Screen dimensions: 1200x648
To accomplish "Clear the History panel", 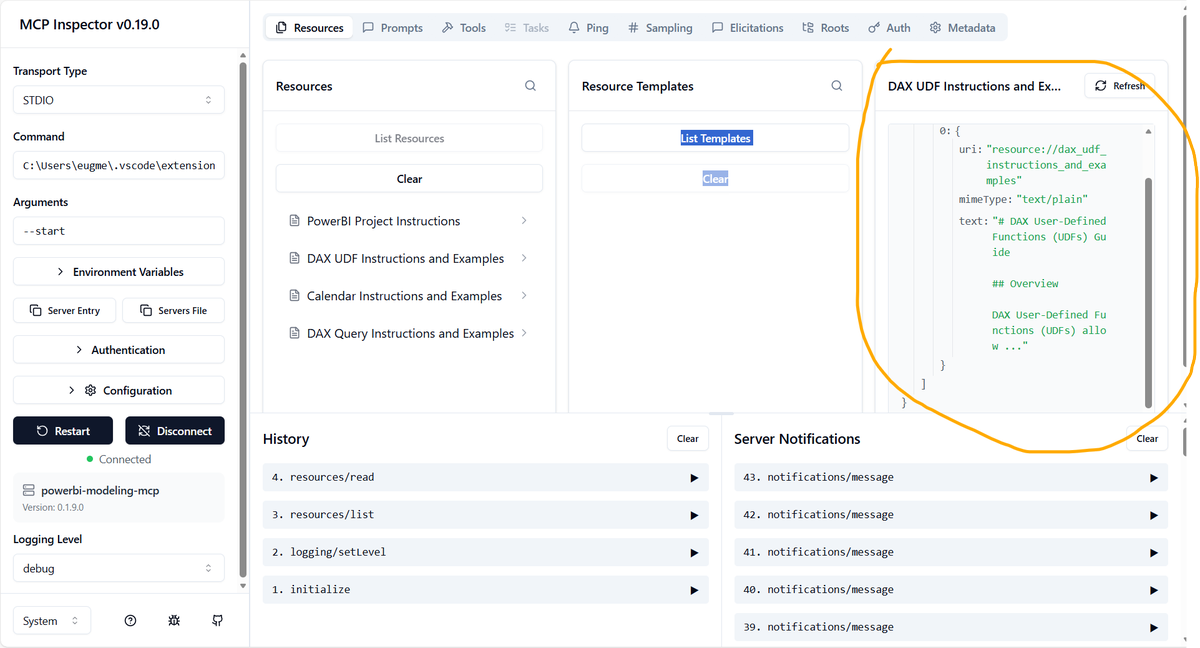I will [x=688, y=438].
